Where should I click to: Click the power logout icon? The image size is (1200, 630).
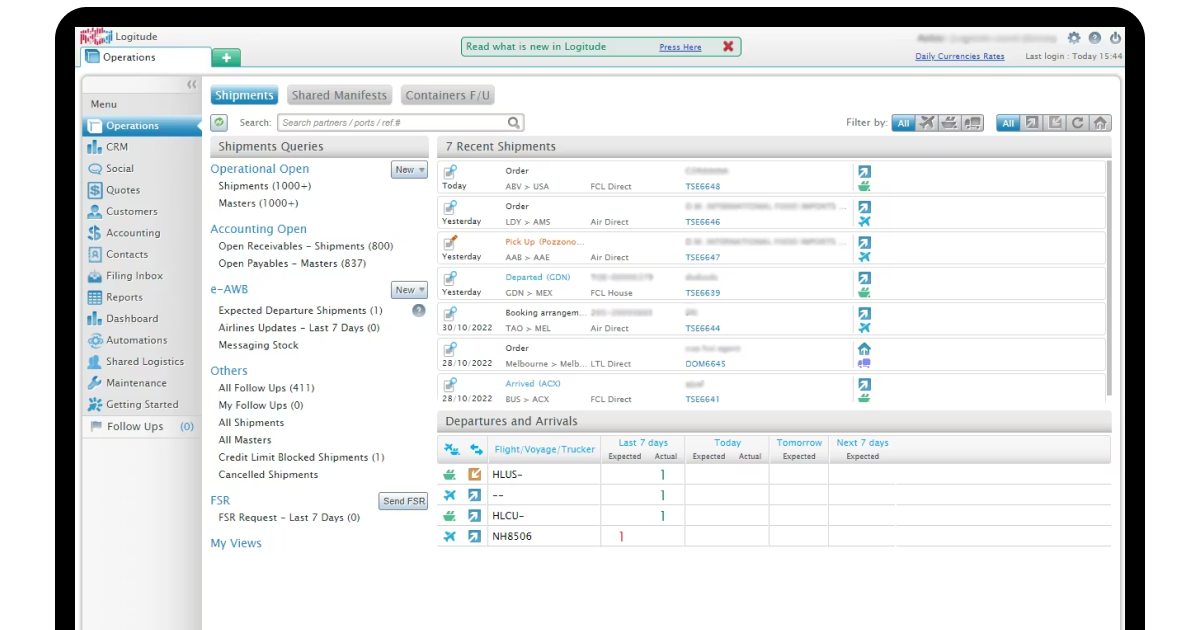[x=1115, y=38]
